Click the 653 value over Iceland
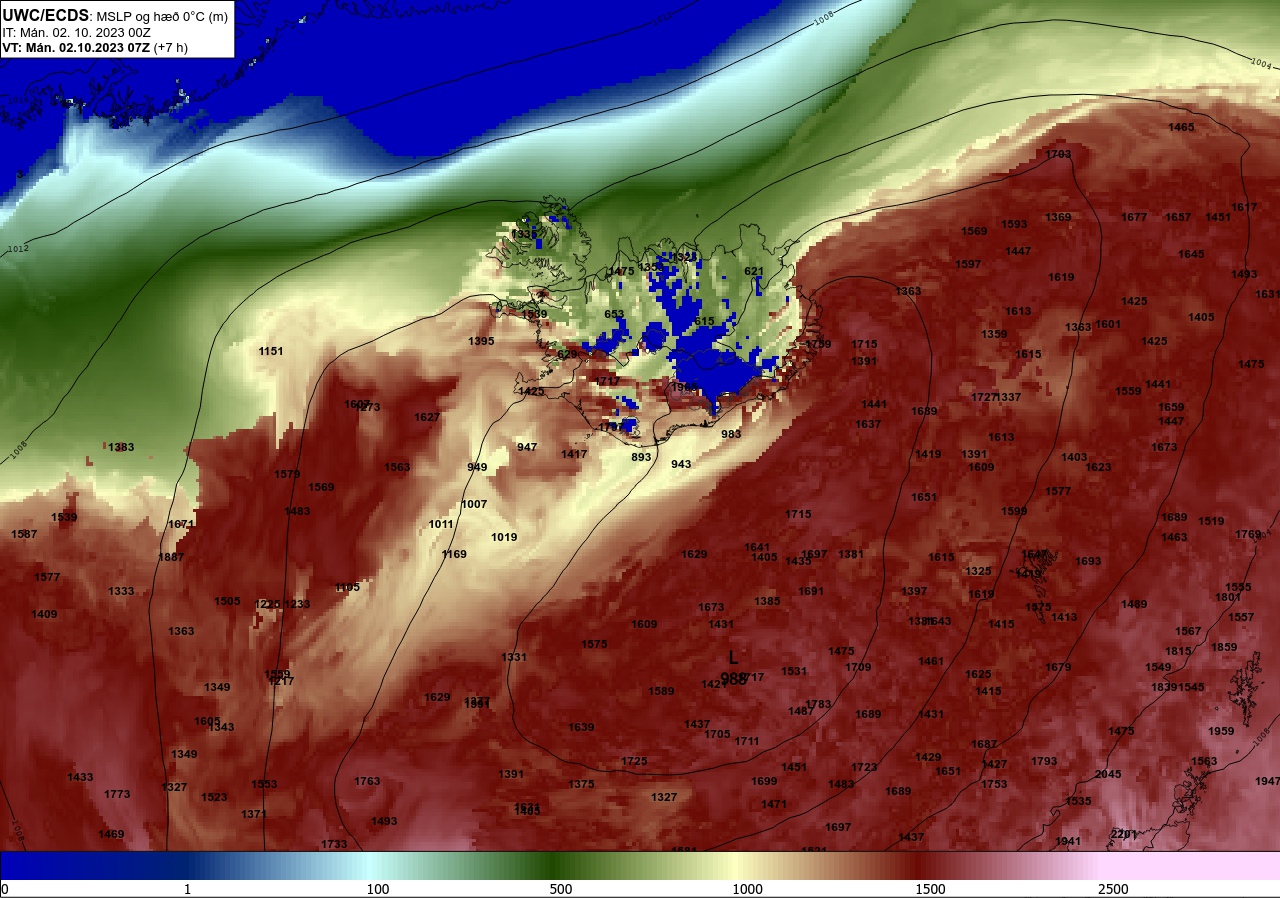 pos(614,314)
